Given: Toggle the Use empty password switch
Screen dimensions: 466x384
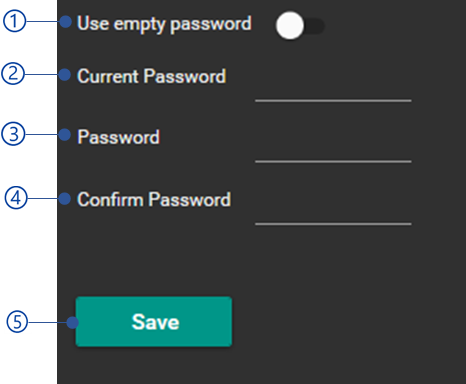Looking at the screenshot, I should tap(300, 26).
